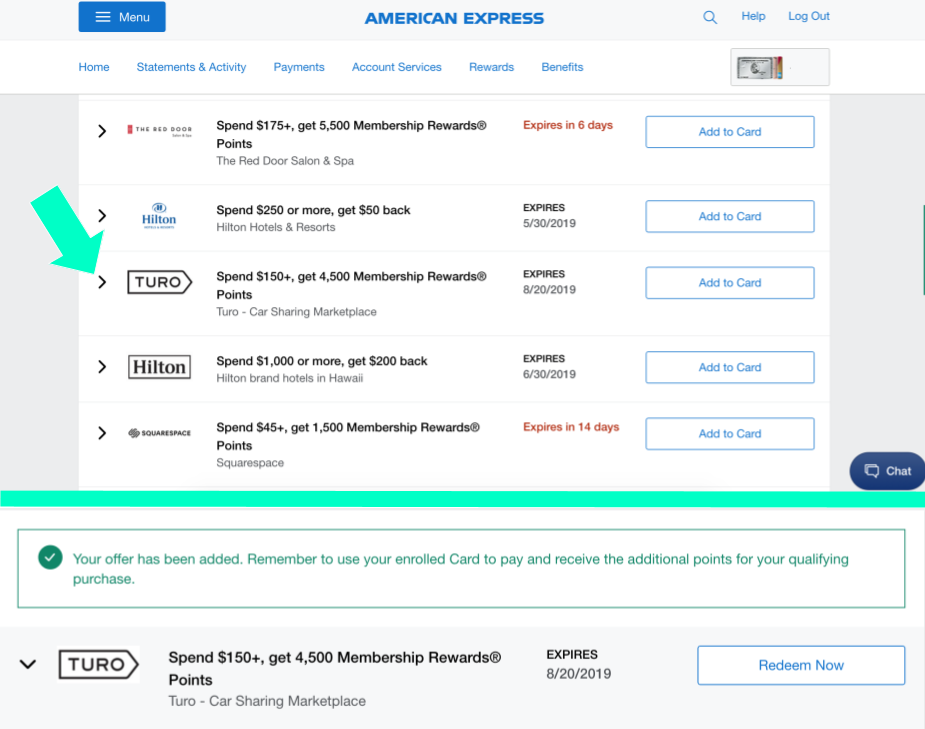Click the Squarespace logo

(x=159, y=433)
